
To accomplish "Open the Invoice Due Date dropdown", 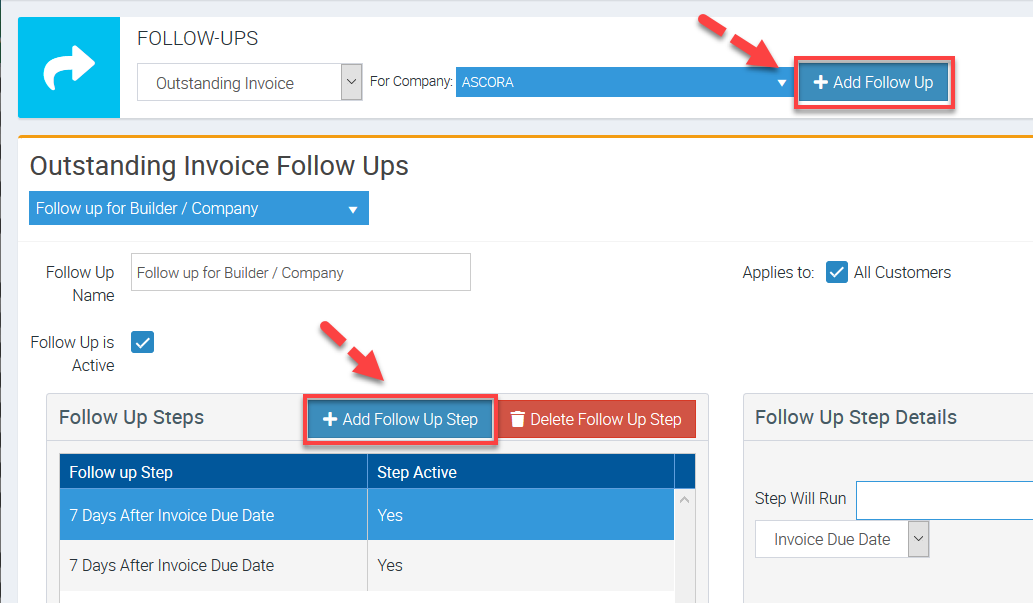I will point(919,539).
